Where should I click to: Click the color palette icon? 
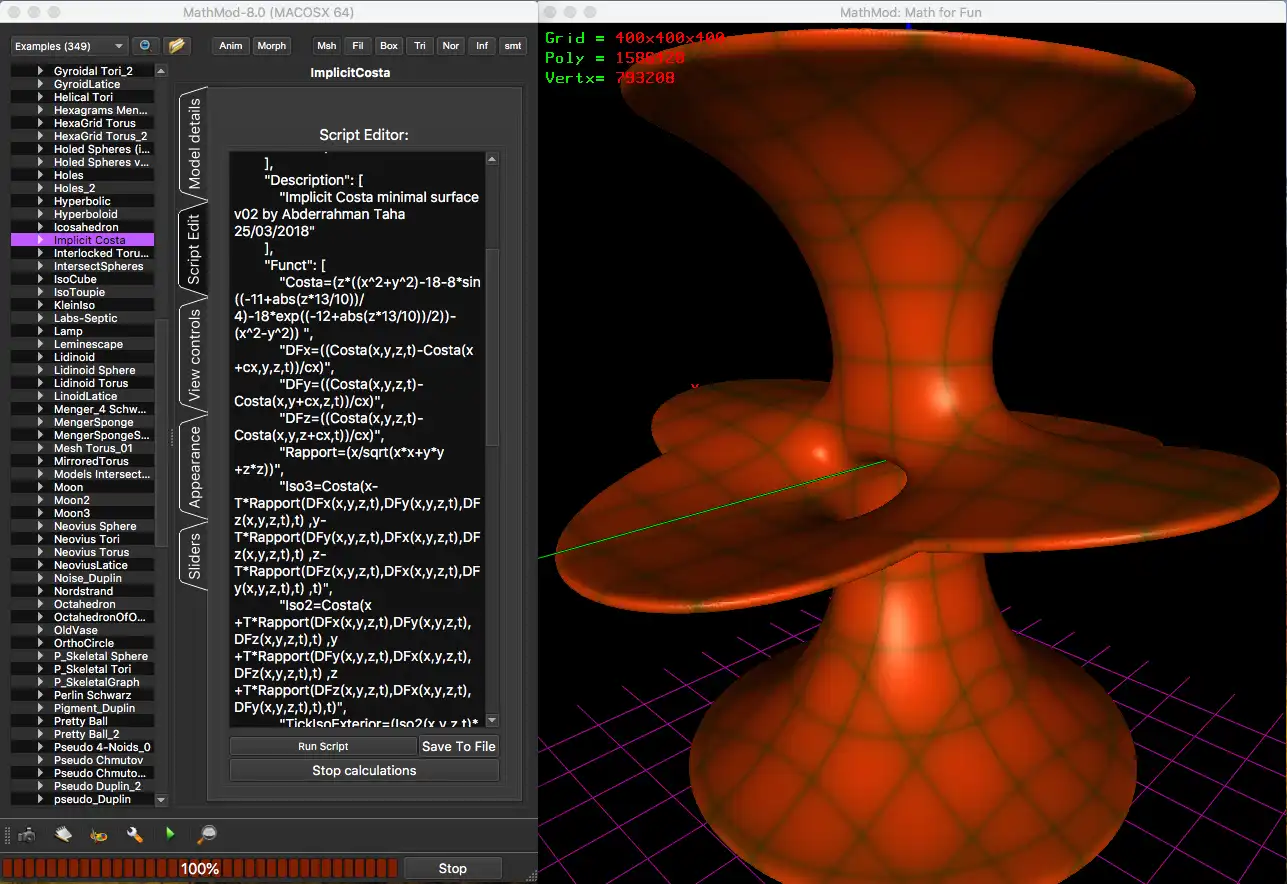(x=99, y=834)
